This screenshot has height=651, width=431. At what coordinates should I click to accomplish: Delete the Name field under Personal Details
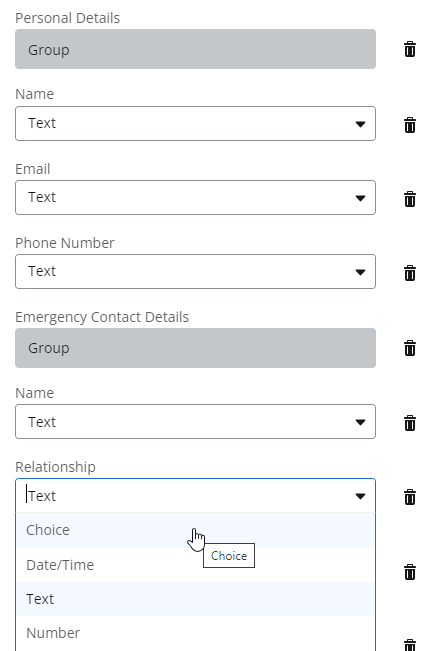pyautogui.click(x=409, y=125)
